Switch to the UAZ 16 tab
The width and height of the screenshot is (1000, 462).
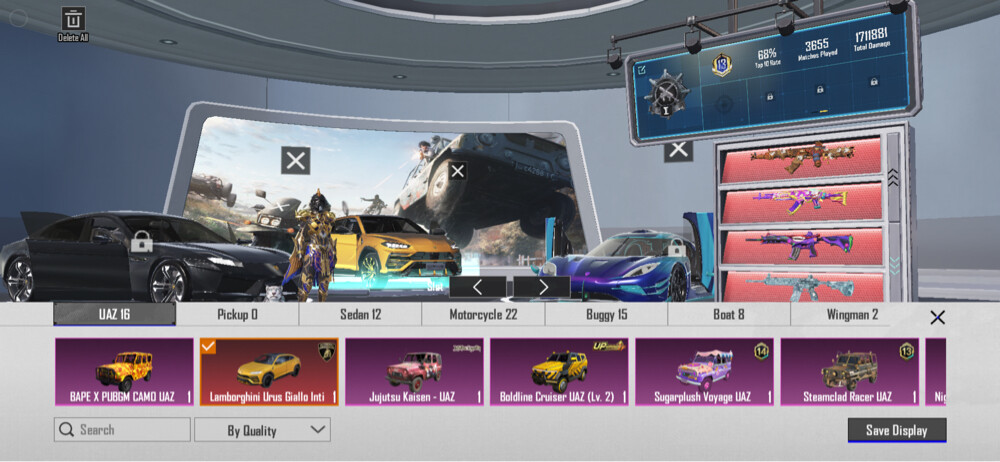(115, 314)
